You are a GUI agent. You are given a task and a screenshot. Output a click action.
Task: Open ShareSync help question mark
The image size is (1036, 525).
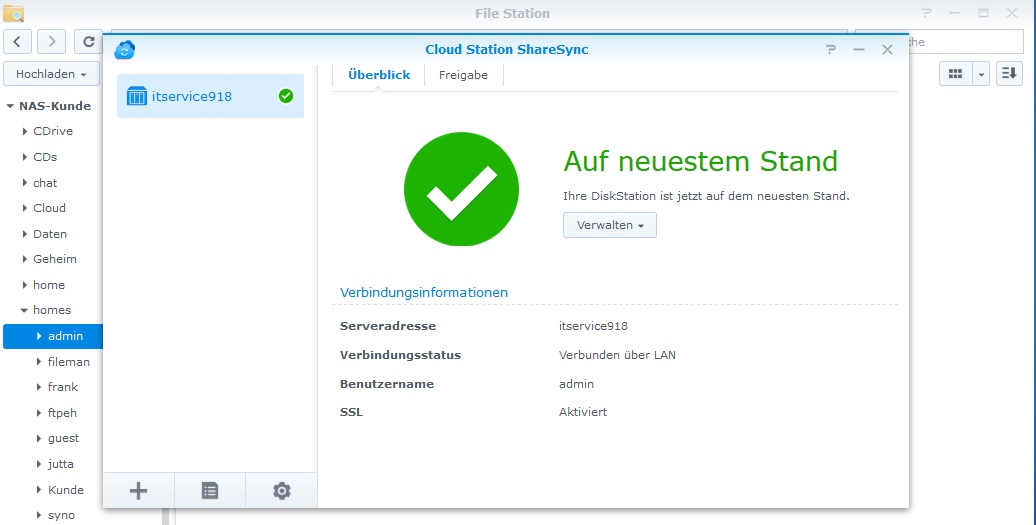(x=831, y=50)
